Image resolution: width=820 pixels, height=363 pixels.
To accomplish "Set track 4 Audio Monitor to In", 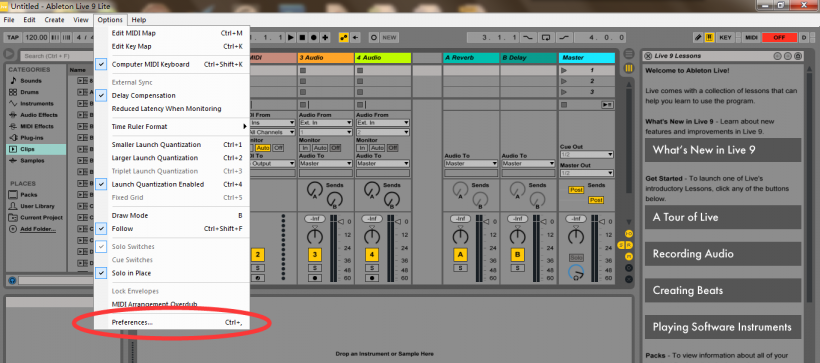I will tap(361, 148).
